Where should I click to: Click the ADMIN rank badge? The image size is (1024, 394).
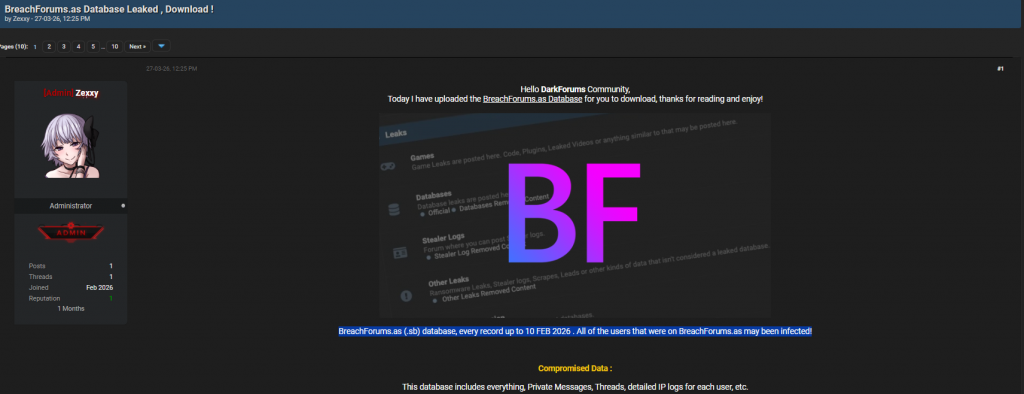point(71,232)
